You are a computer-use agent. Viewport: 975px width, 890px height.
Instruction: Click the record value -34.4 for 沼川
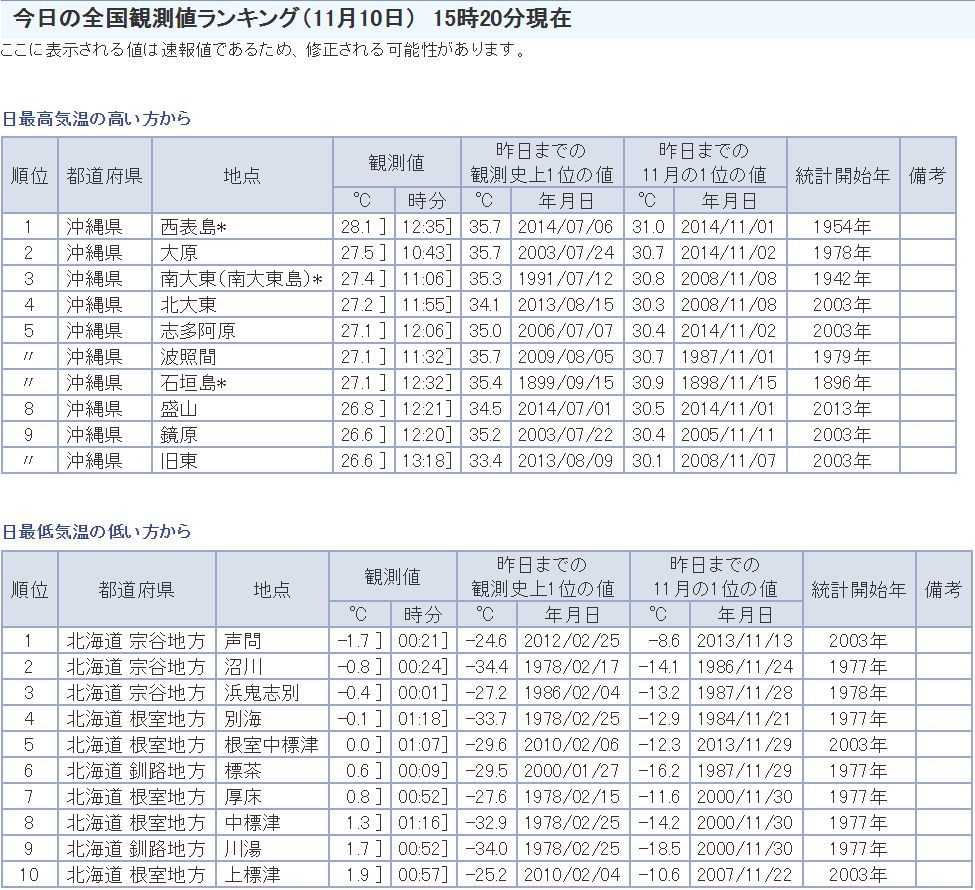tap(486, 667)
